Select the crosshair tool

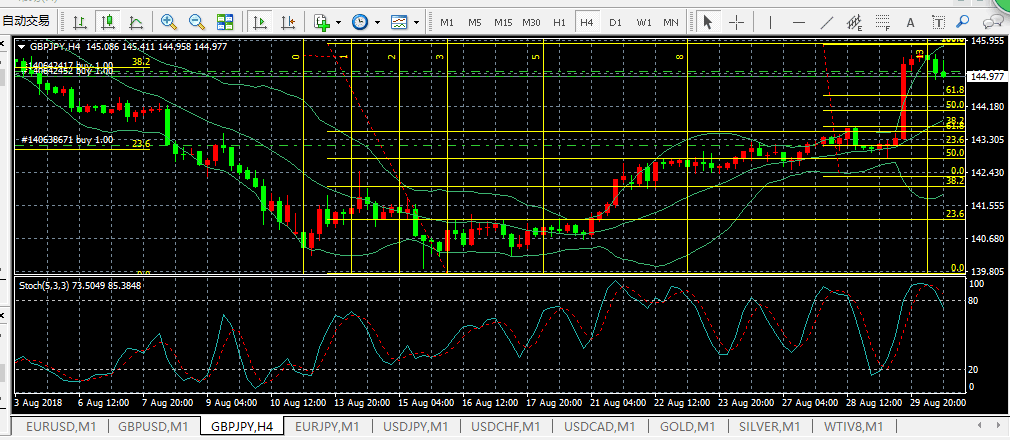click(x=736, y=22)
